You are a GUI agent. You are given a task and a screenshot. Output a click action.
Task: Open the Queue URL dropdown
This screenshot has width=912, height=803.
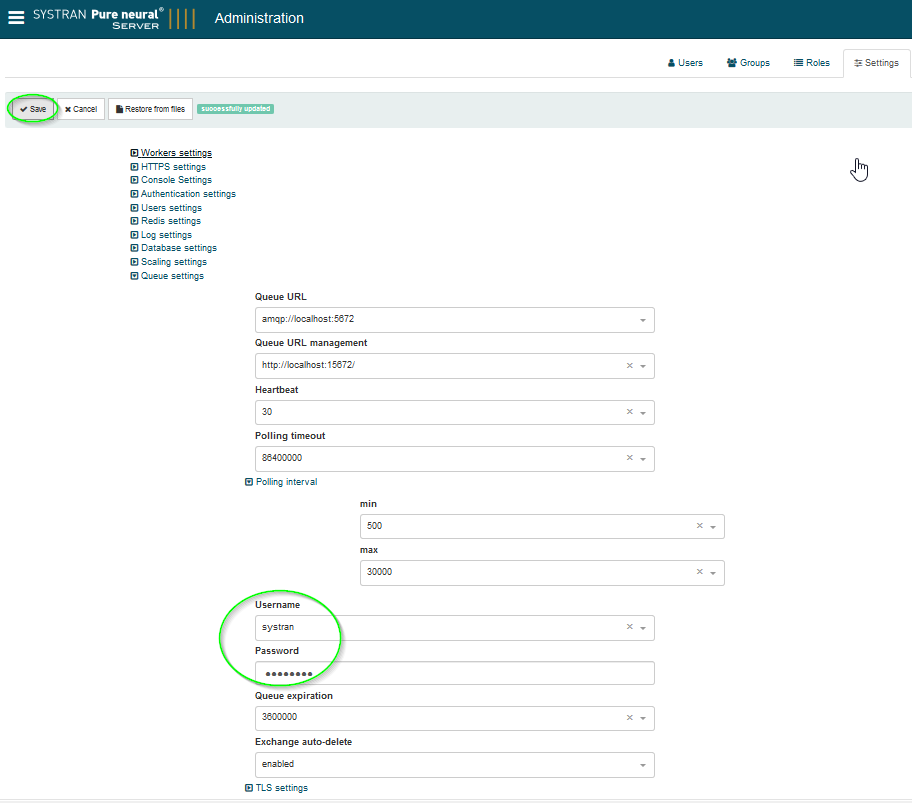point(642,320)
